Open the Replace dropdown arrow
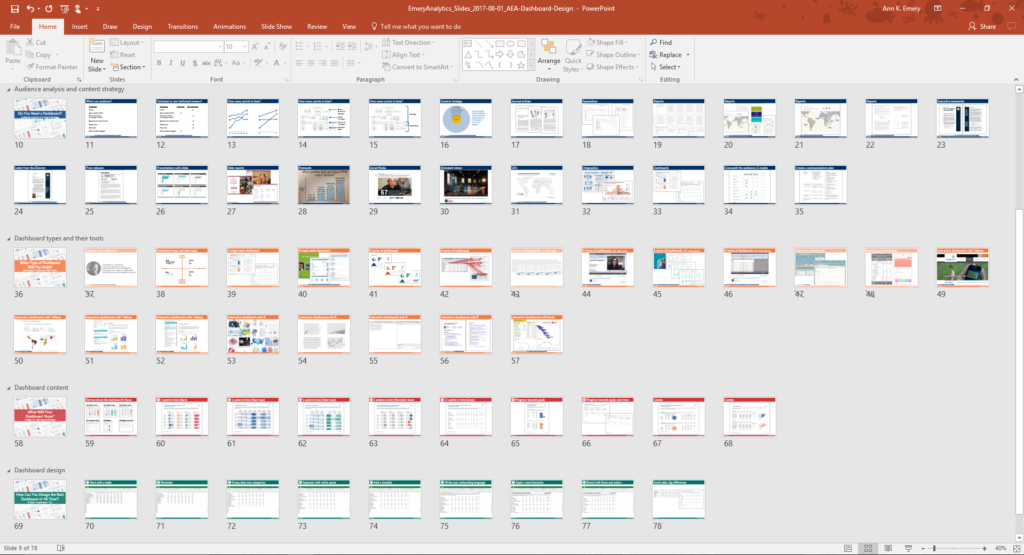 (x=688, y=55)
